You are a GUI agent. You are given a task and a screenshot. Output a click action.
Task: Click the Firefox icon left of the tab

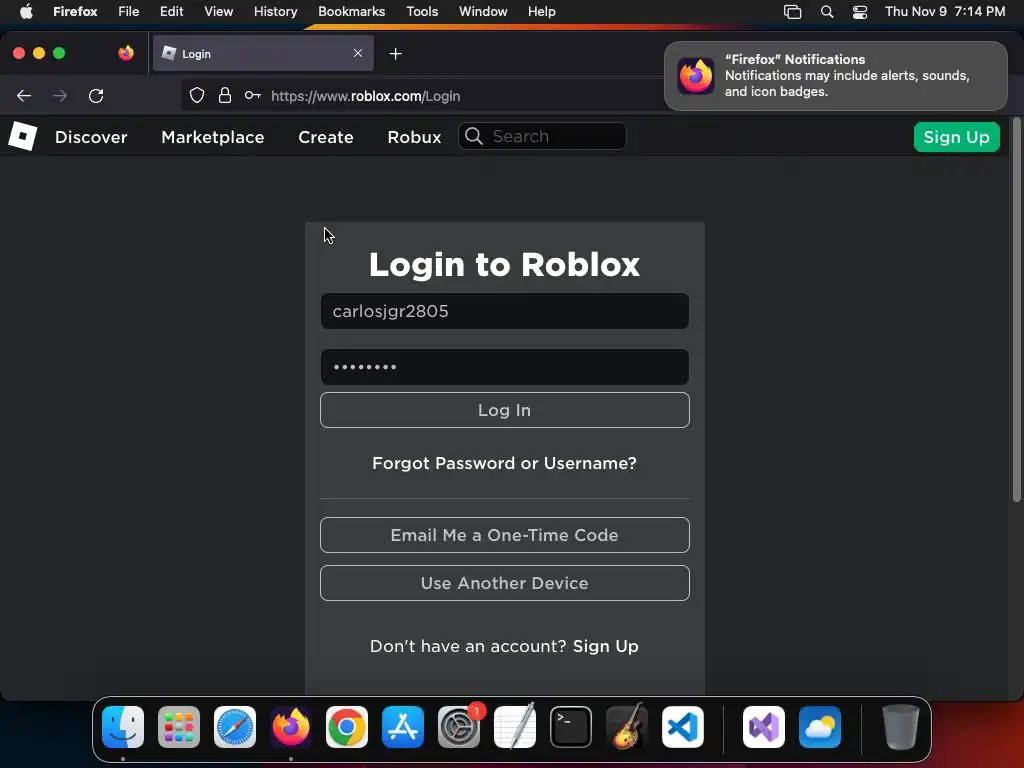(x=126, y=53)
